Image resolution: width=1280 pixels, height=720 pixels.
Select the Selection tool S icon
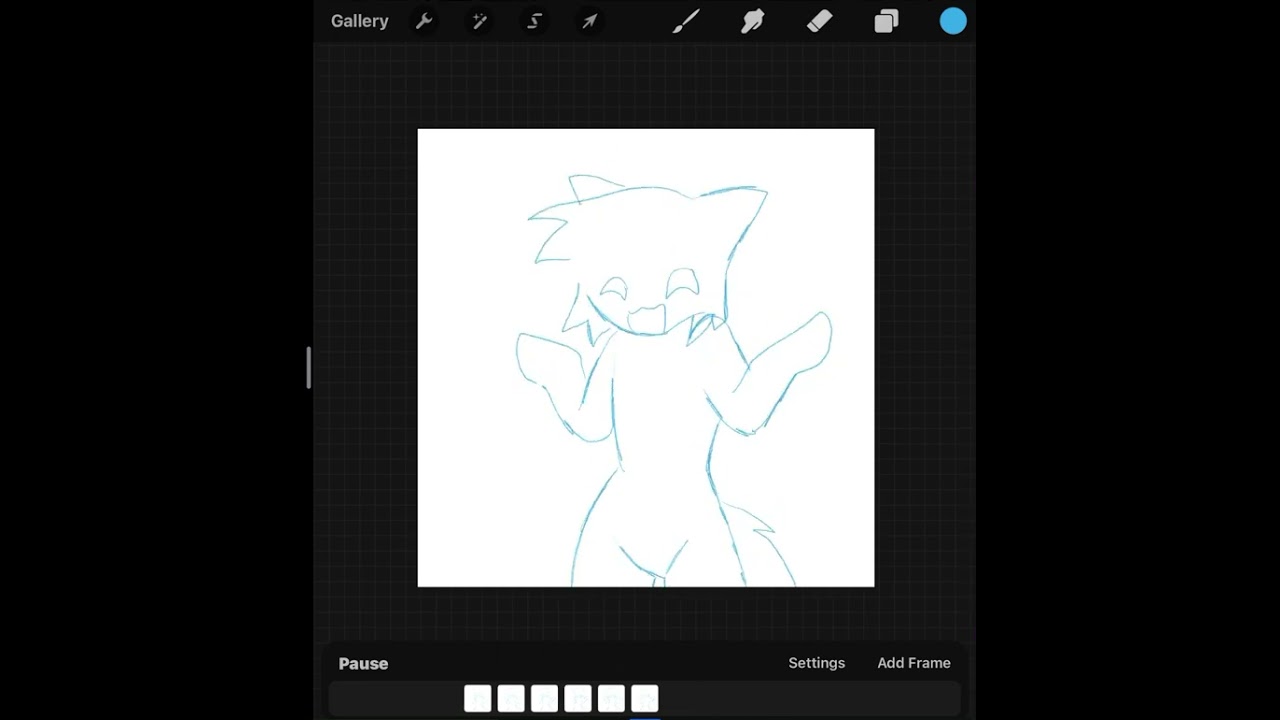[x=535, y=21]
